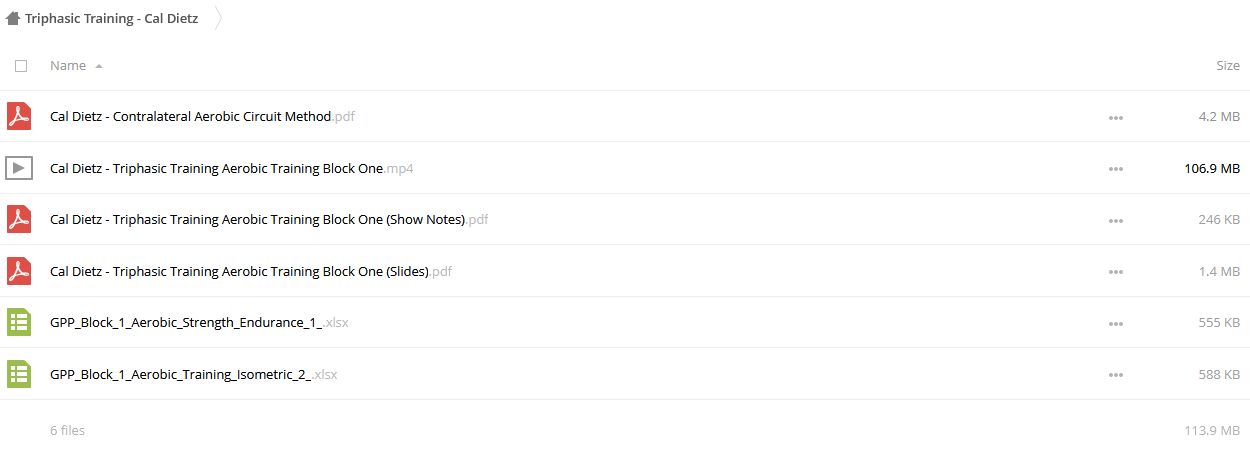
Task: Open more options for Show Notes pdf
Action: tap(1116, 220)
